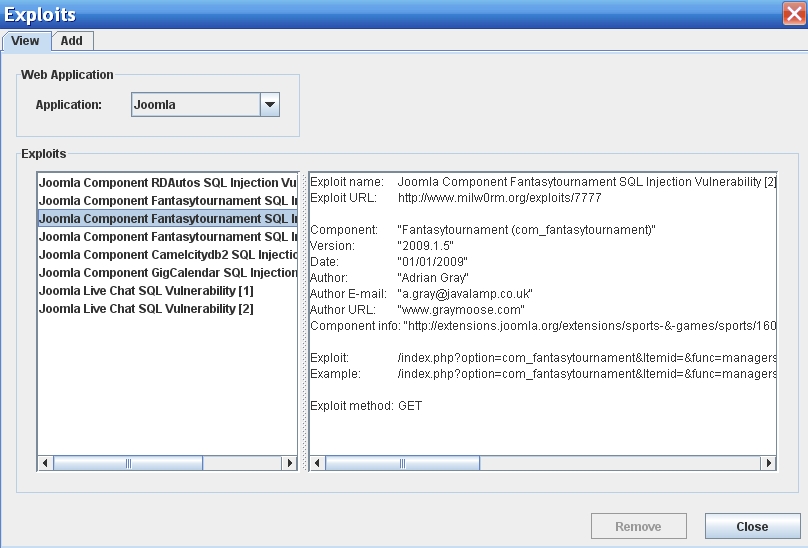The image size is (808, 548).
Task: Click the author URL www.graymoose.com
Action: [461, 310]
